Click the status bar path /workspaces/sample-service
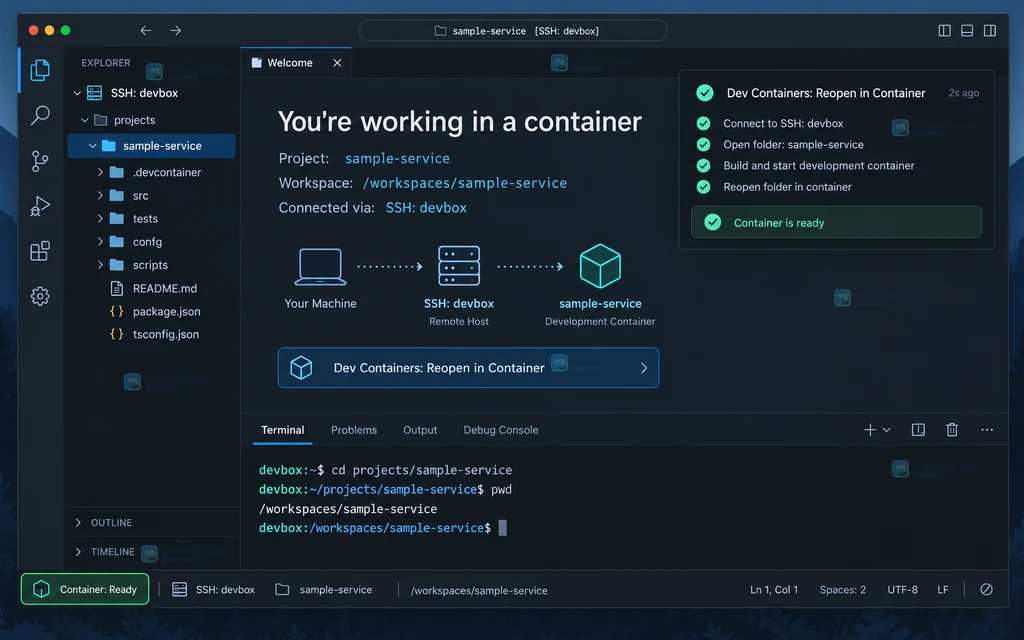The width and height of the screenshot is (1024, 640). click(x=479, y=590)
